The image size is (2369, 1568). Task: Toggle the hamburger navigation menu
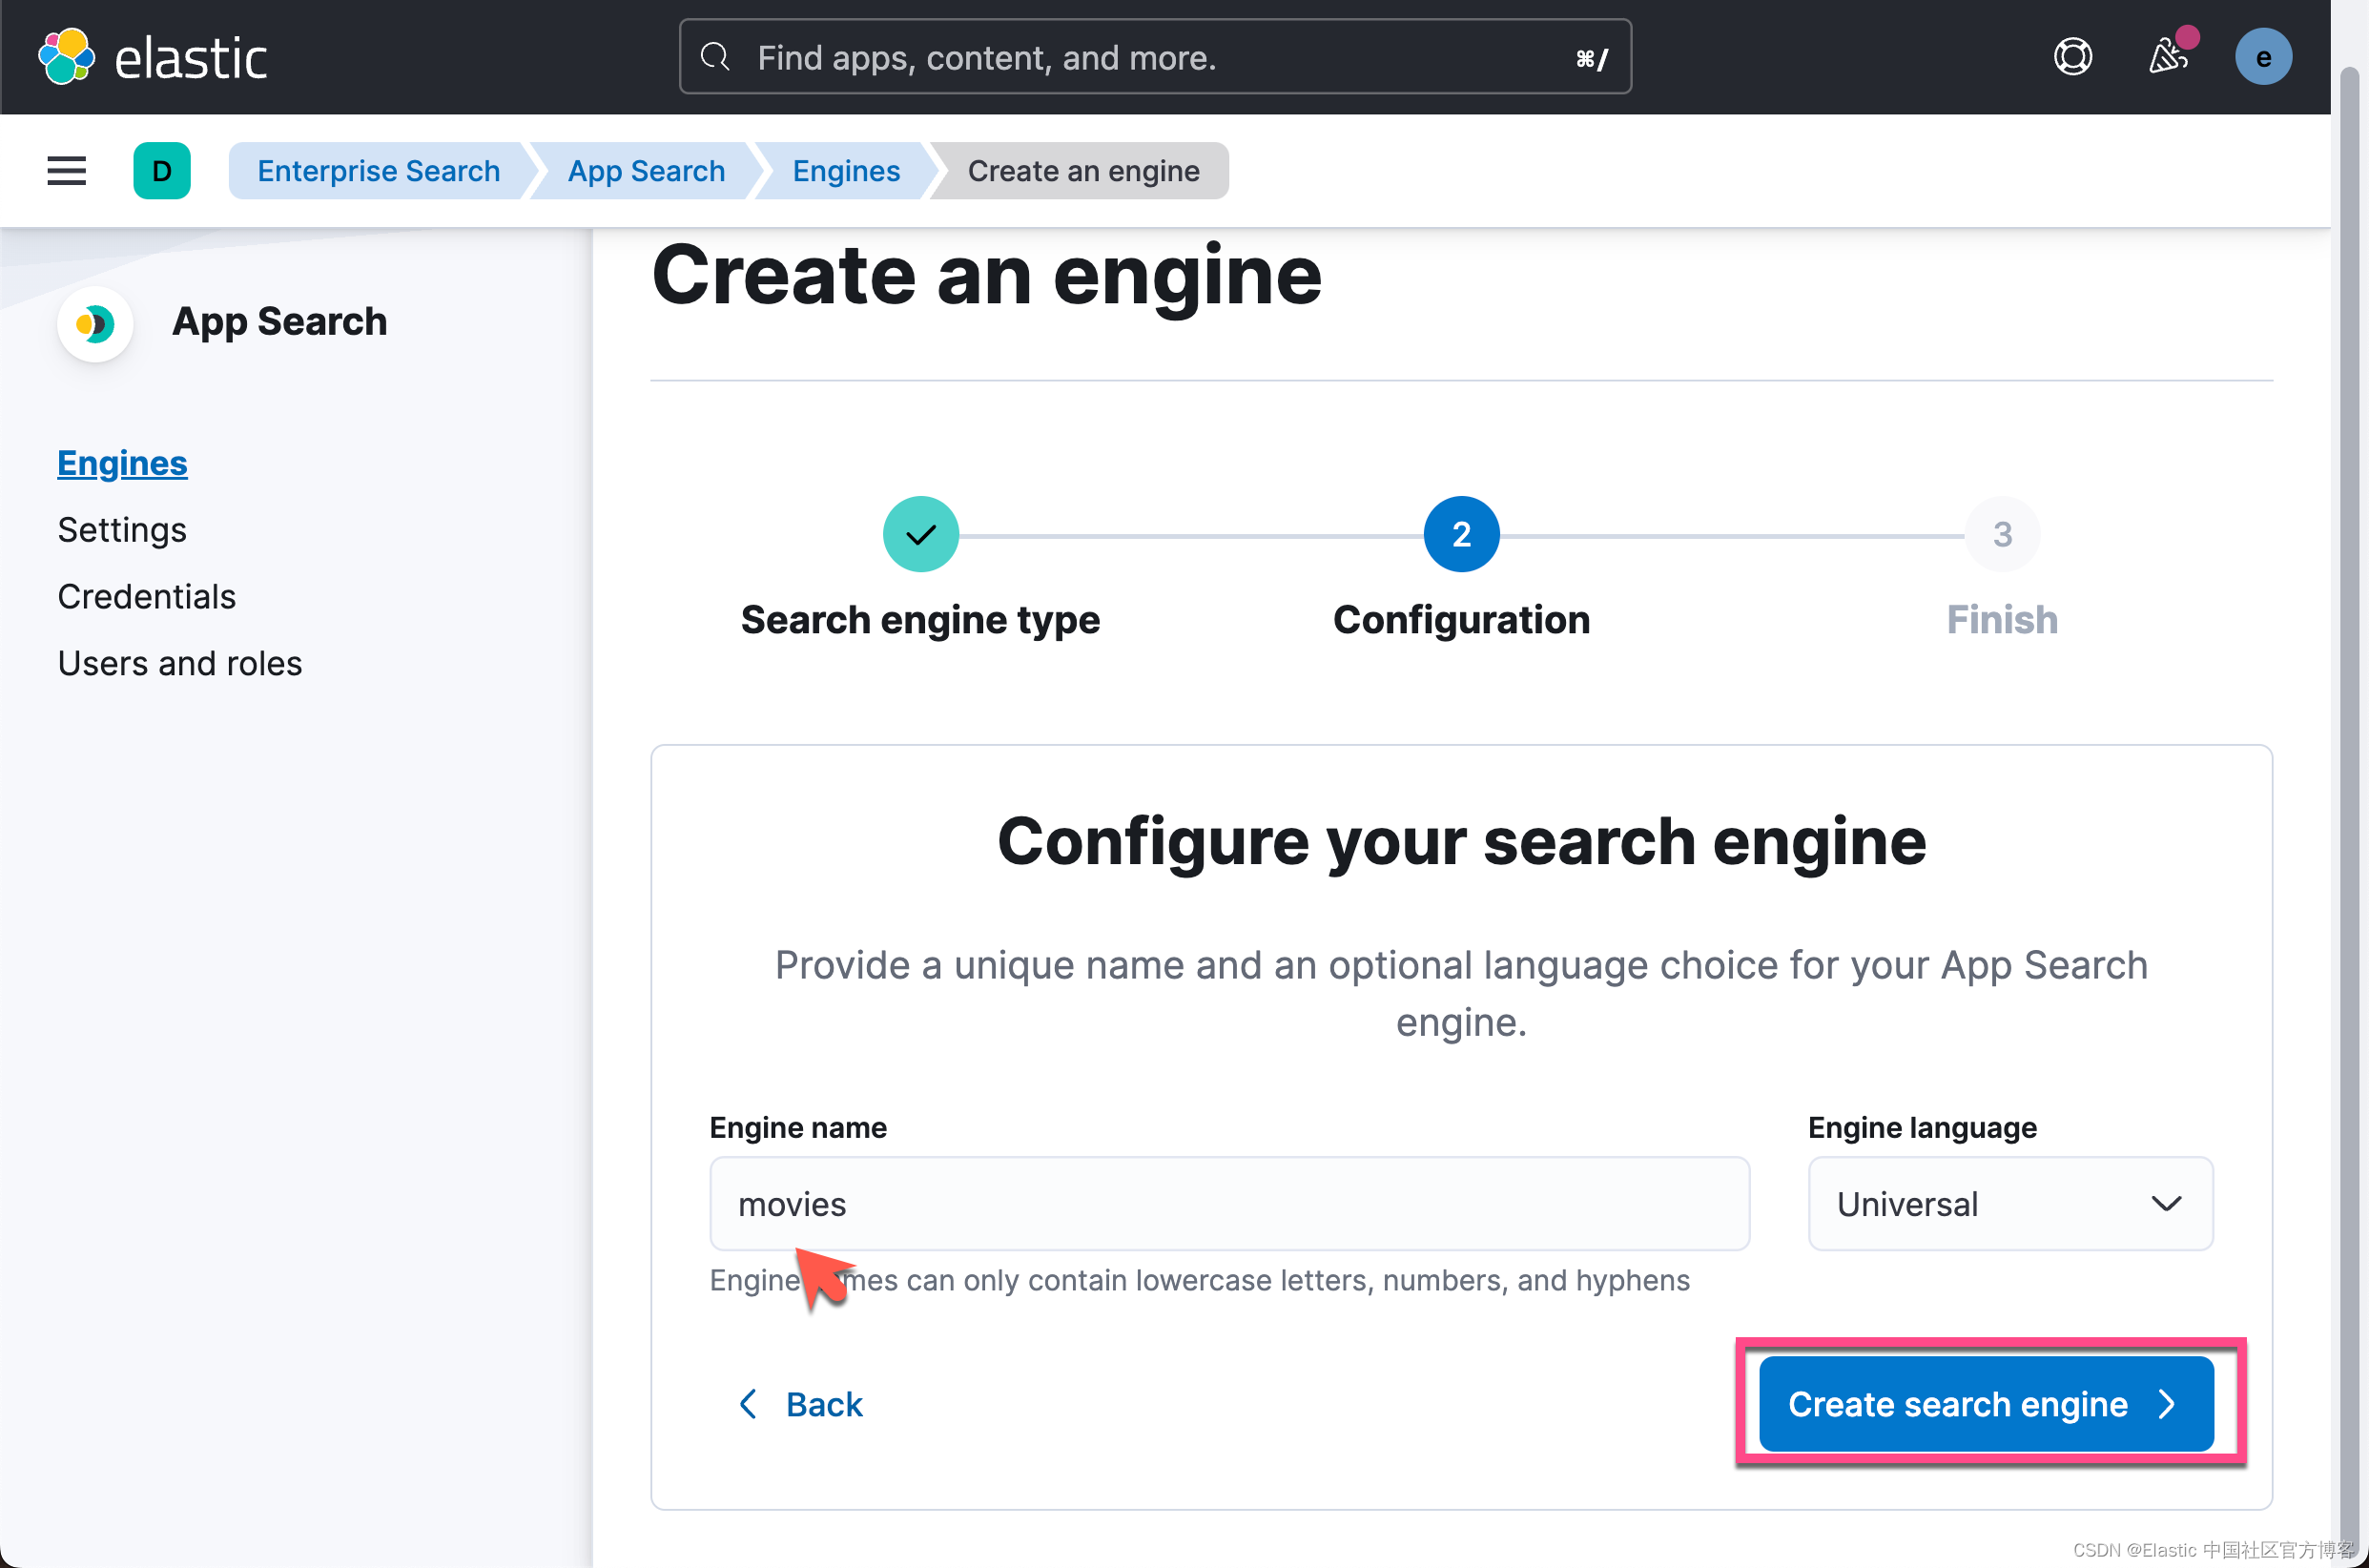click(67, 171)
